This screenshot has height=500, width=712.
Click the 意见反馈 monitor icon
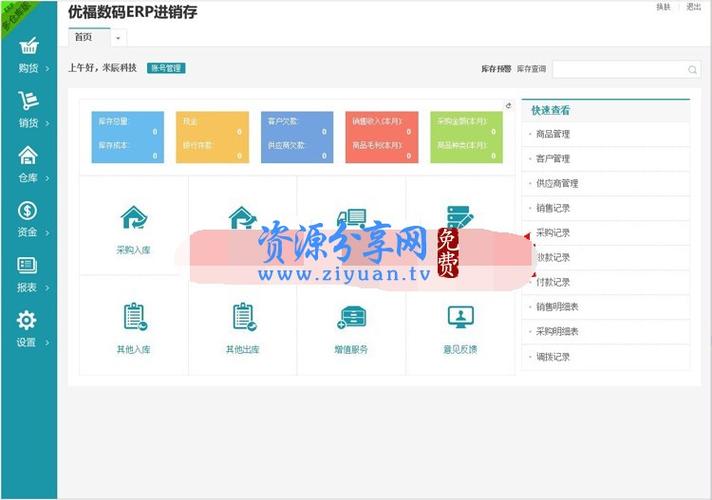(460, 317)
